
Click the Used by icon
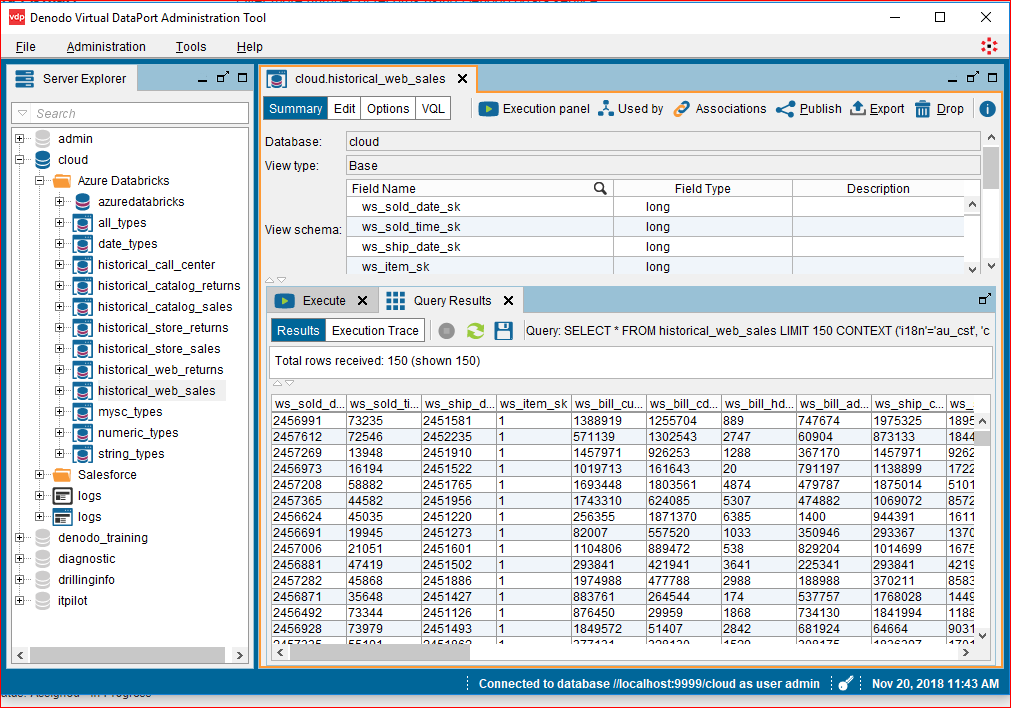coord(606,109)
